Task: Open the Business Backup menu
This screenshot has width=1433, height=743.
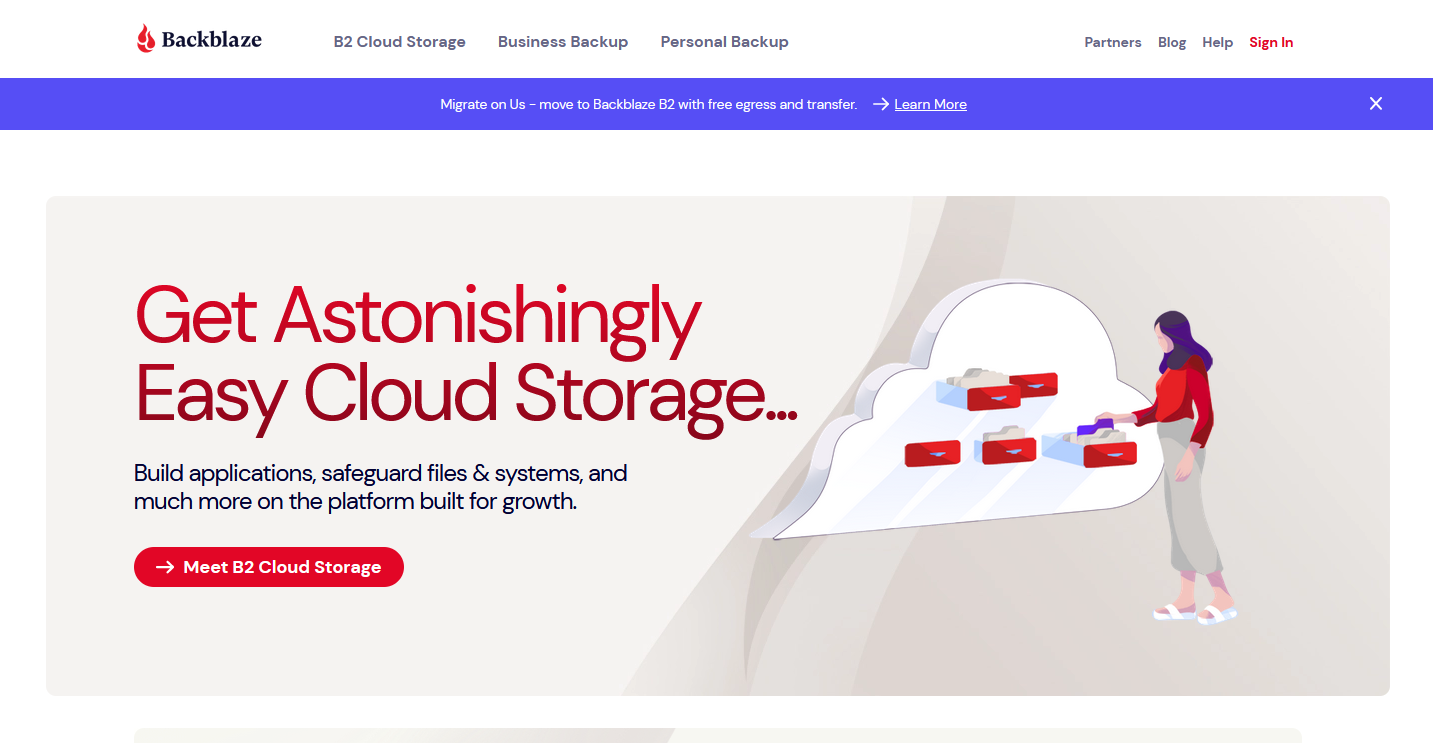Action: (563, 42)
